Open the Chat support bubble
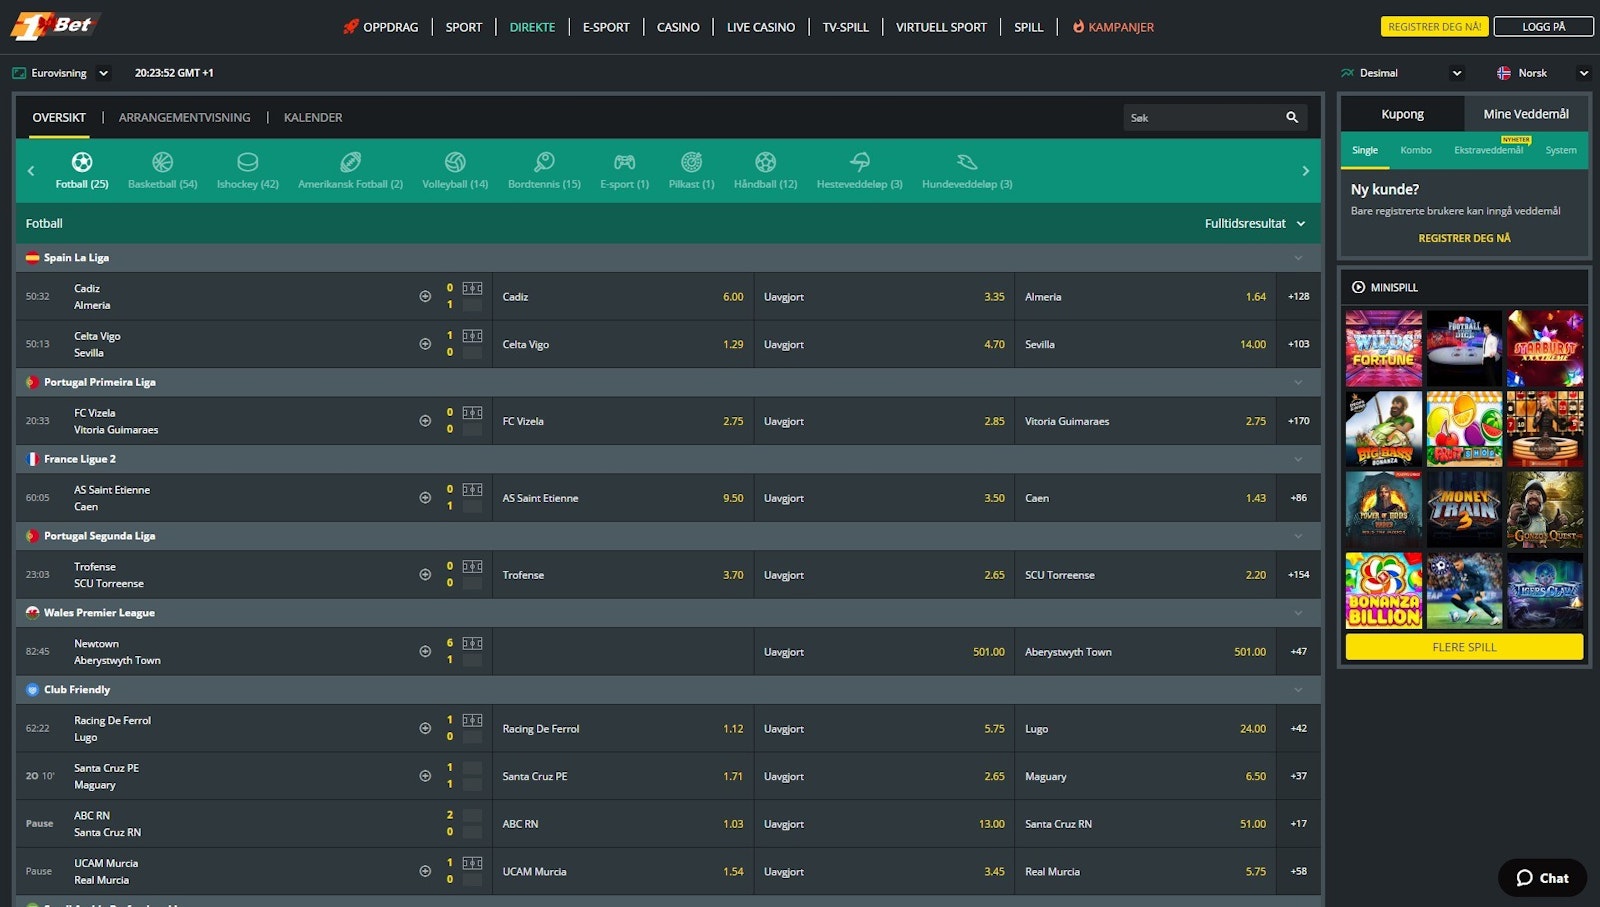This screenshot has height=907, width=1600. point(1542,878)
